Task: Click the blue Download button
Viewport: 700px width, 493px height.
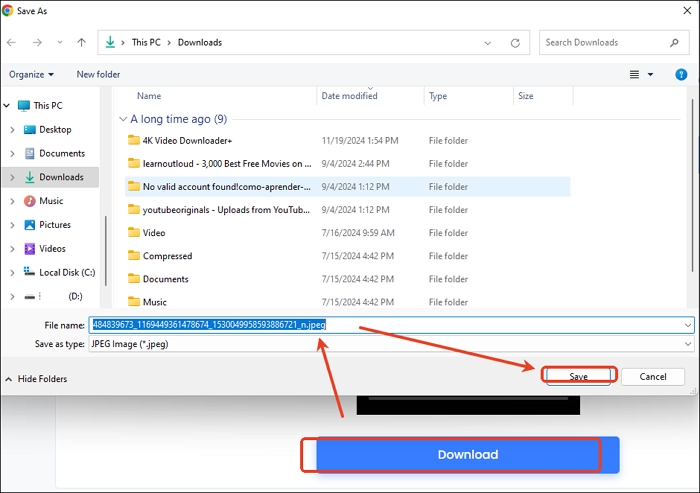Action: tap(467, 454)
